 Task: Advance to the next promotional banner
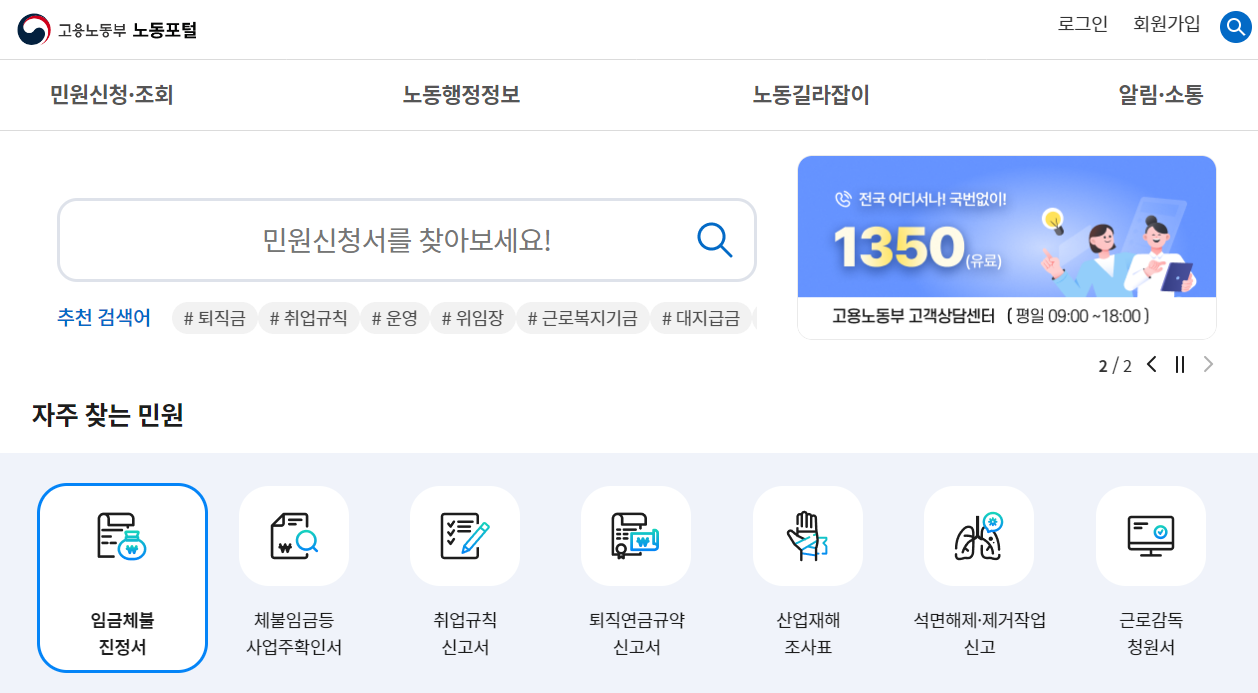pyautogui.click(x=1207, y=365)
